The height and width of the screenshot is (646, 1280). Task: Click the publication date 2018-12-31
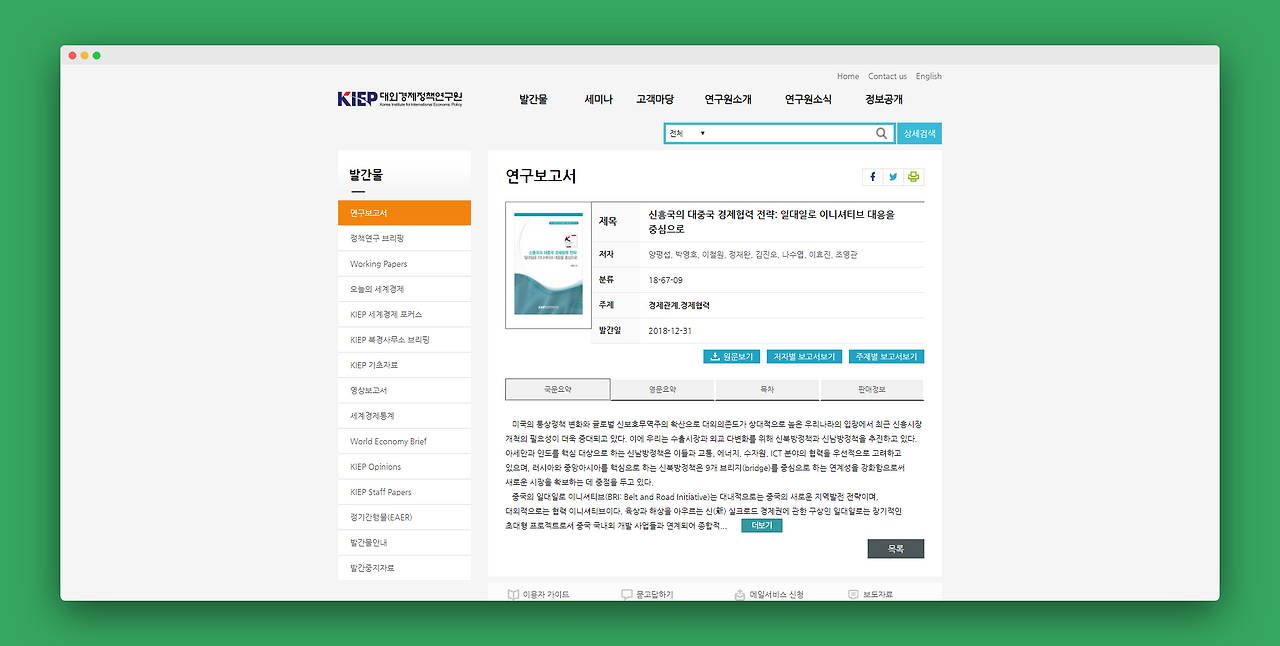click(670, 330)
